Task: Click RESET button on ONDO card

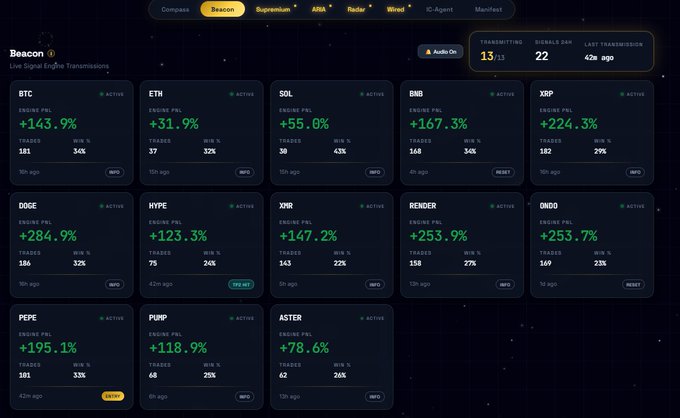Action: point(633,284)
